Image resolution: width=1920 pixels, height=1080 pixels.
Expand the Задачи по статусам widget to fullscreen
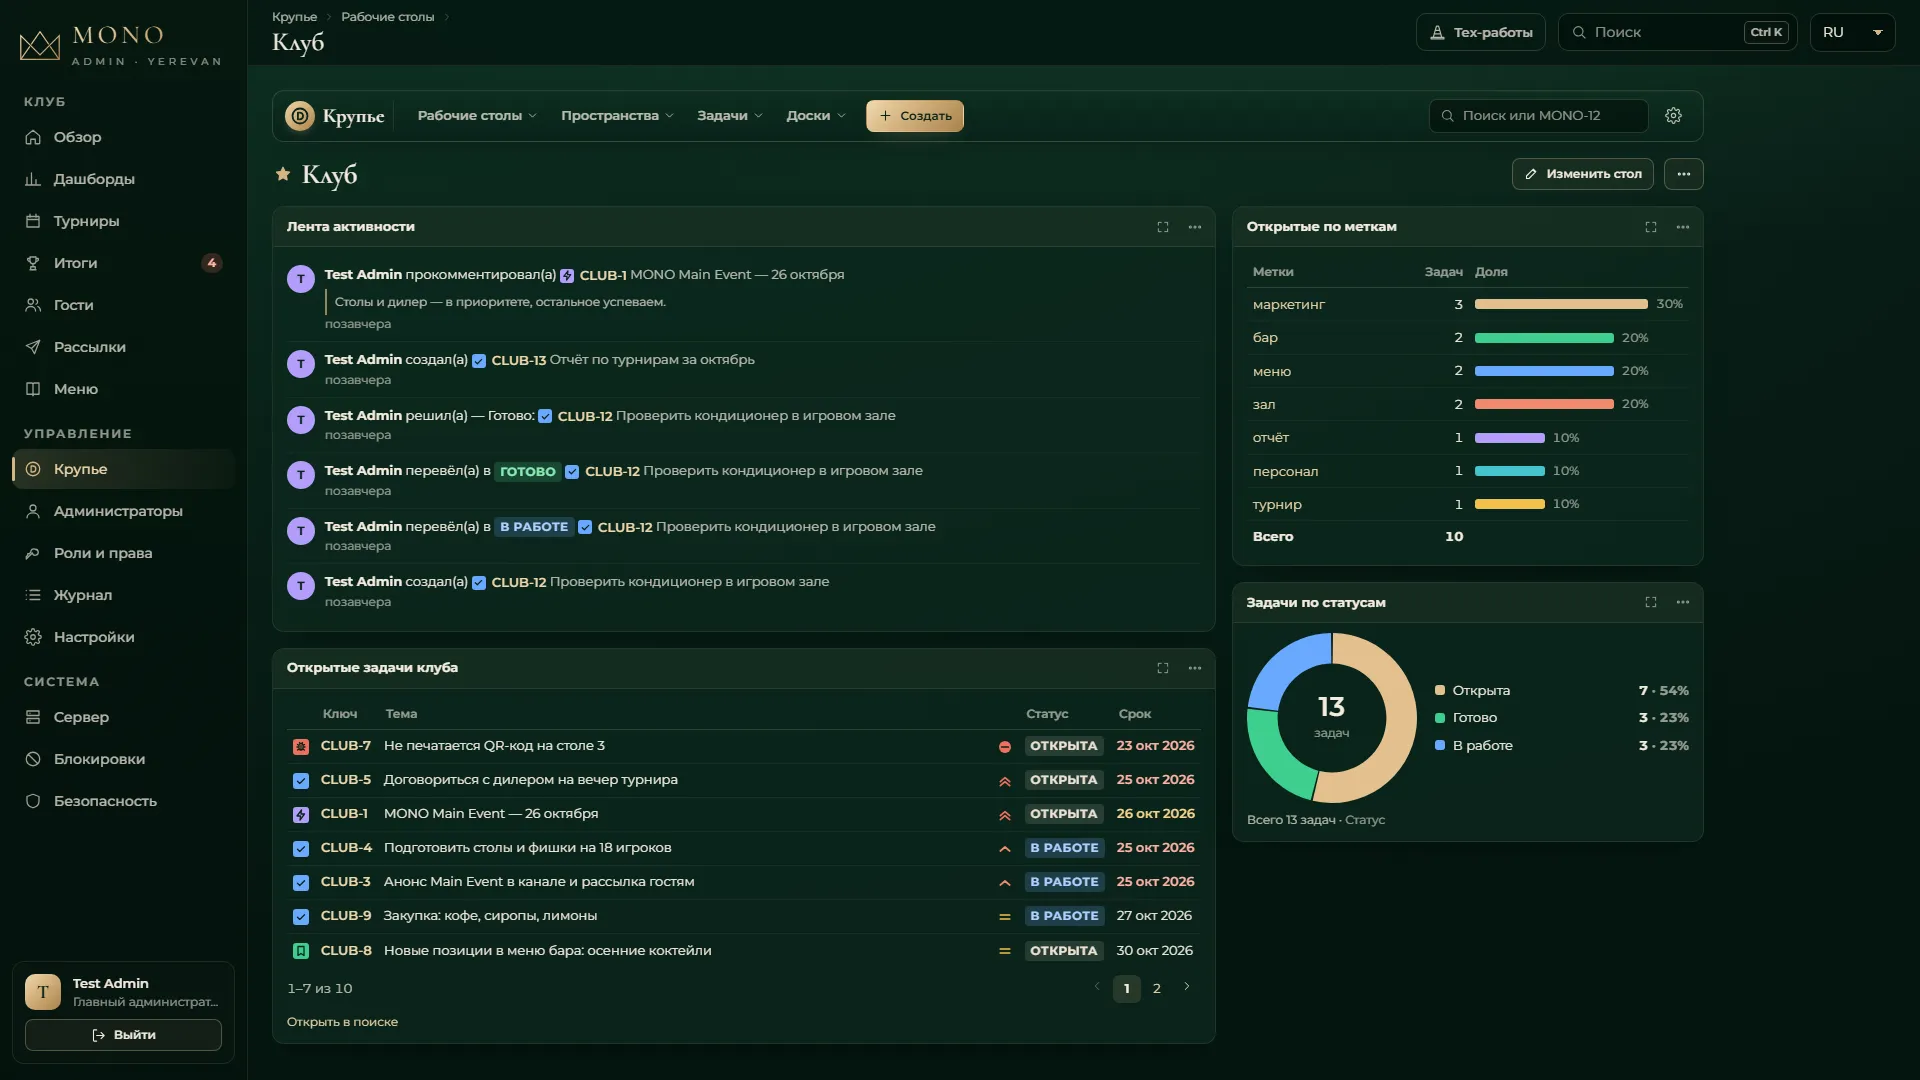[1651, 602]
